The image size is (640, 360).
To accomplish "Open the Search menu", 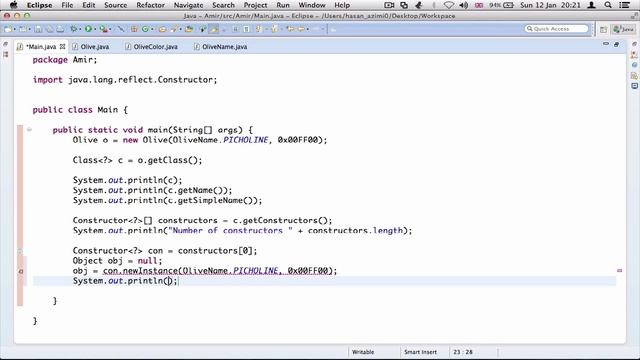I will coord(223,5).
